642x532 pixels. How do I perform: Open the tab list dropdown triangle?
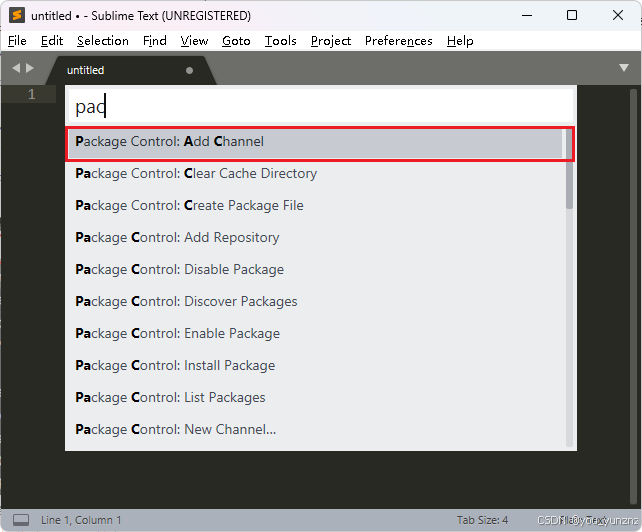coord(624,68)
